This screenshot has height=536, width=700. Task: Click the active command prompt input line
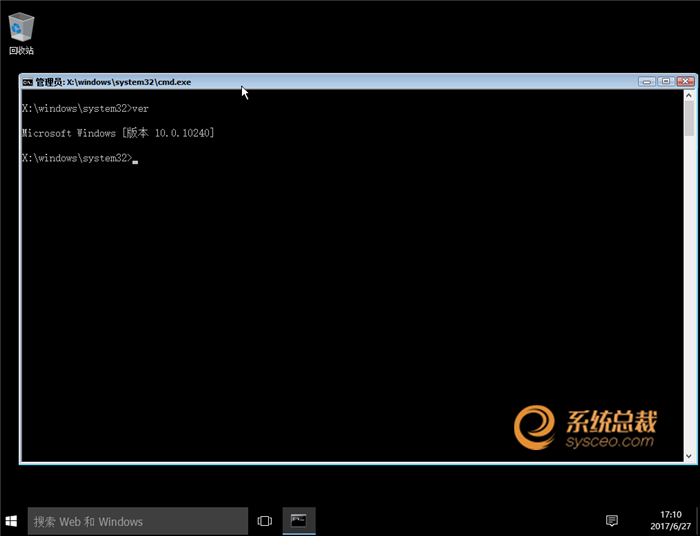(x=80, y=158)
